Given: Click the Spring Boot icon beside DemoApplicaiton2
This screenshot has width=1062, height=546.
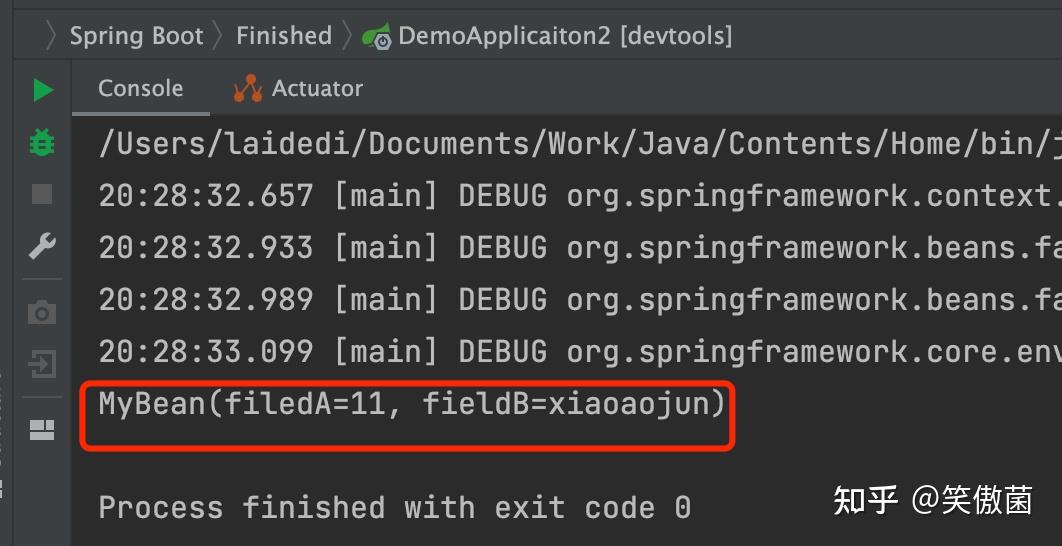Looking at the screenshot, I should pos(377,37).
